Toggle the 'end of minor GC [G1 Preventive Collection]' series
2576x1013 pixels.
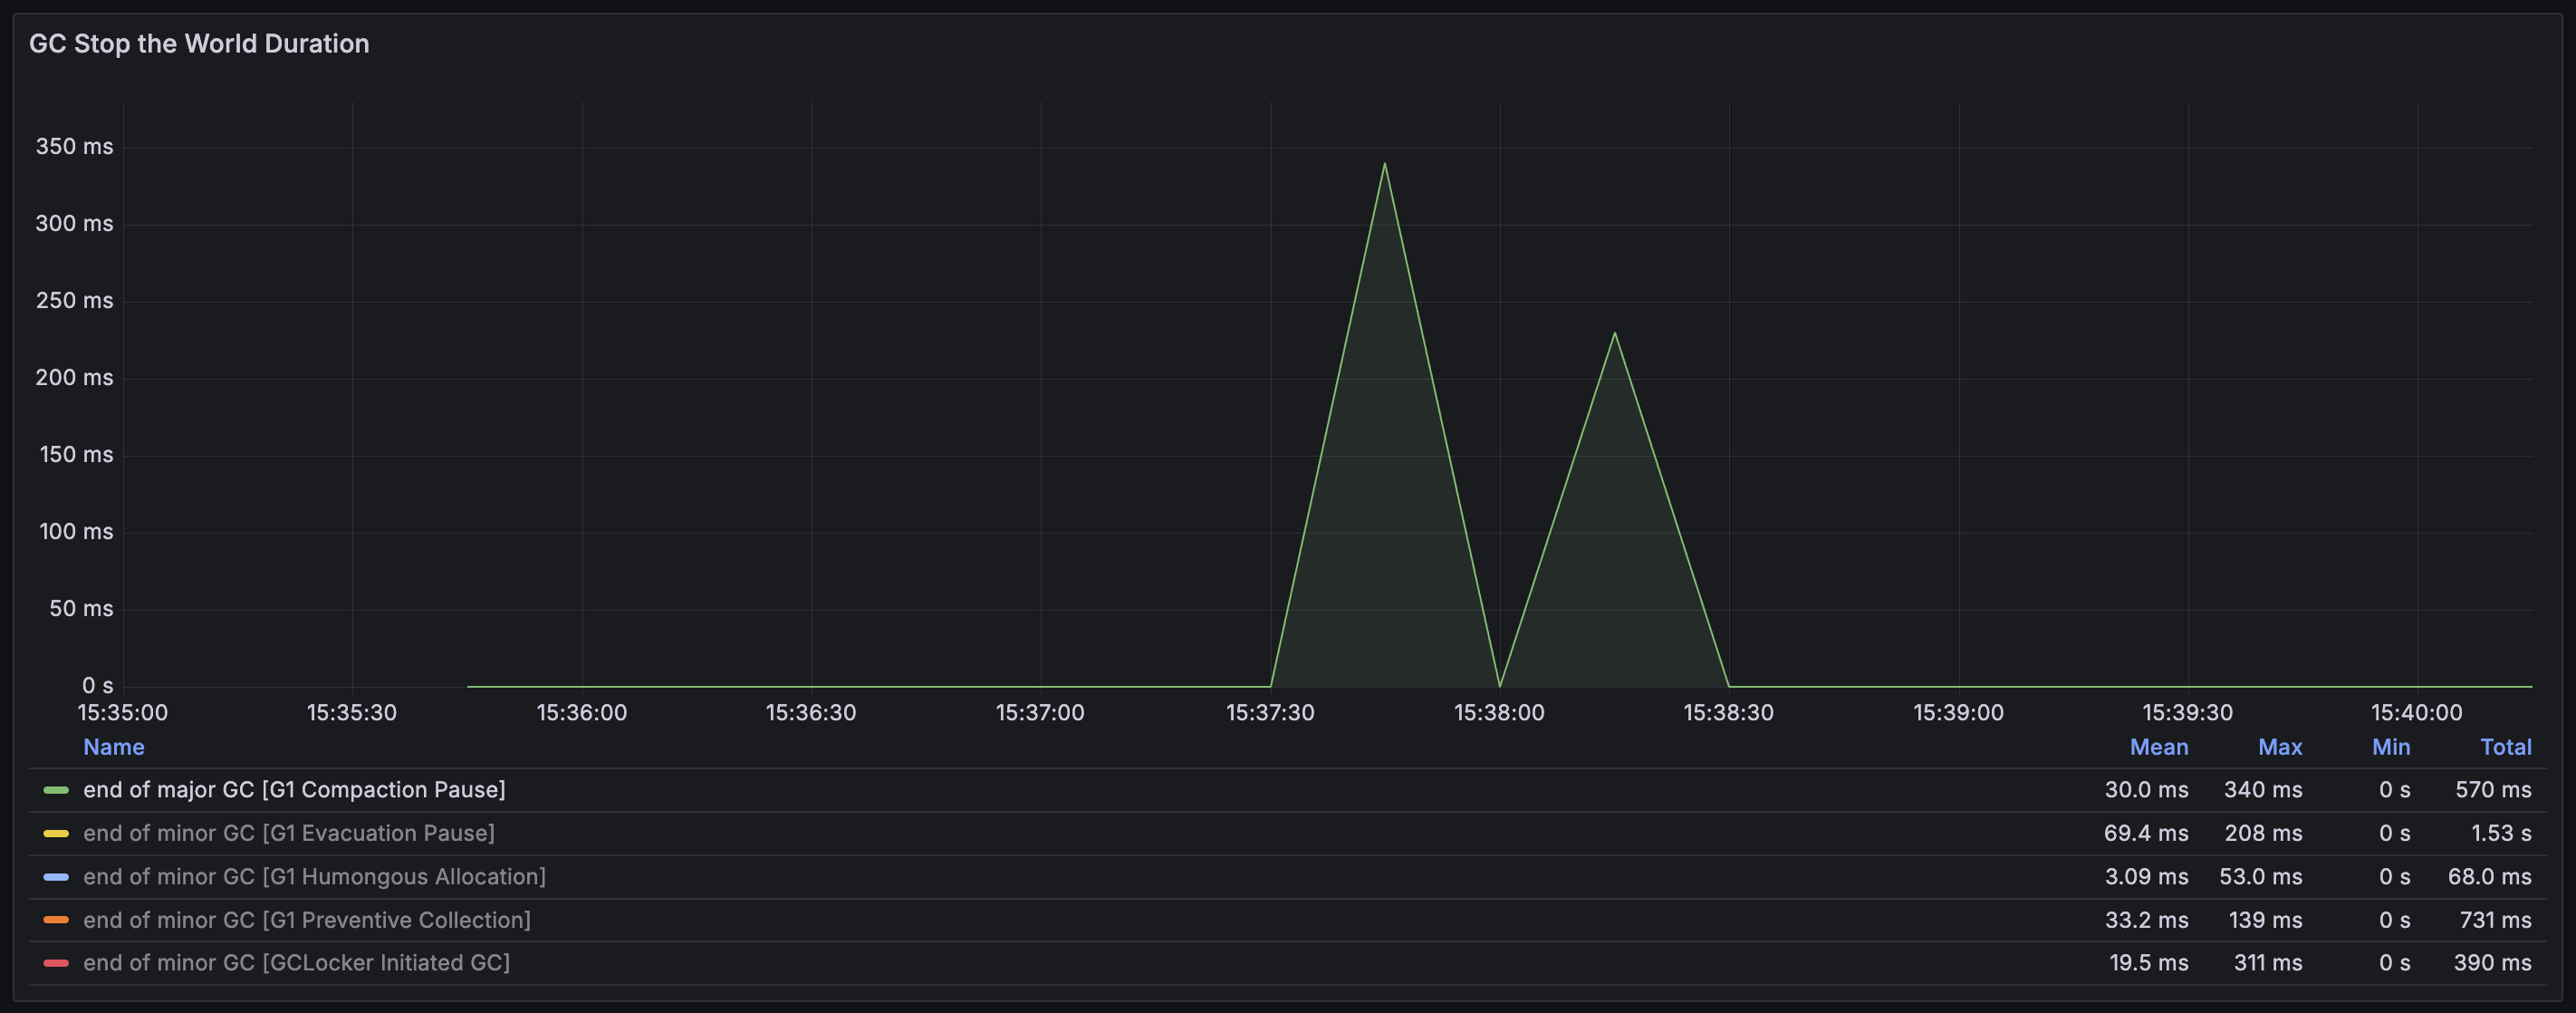[307, 920]
